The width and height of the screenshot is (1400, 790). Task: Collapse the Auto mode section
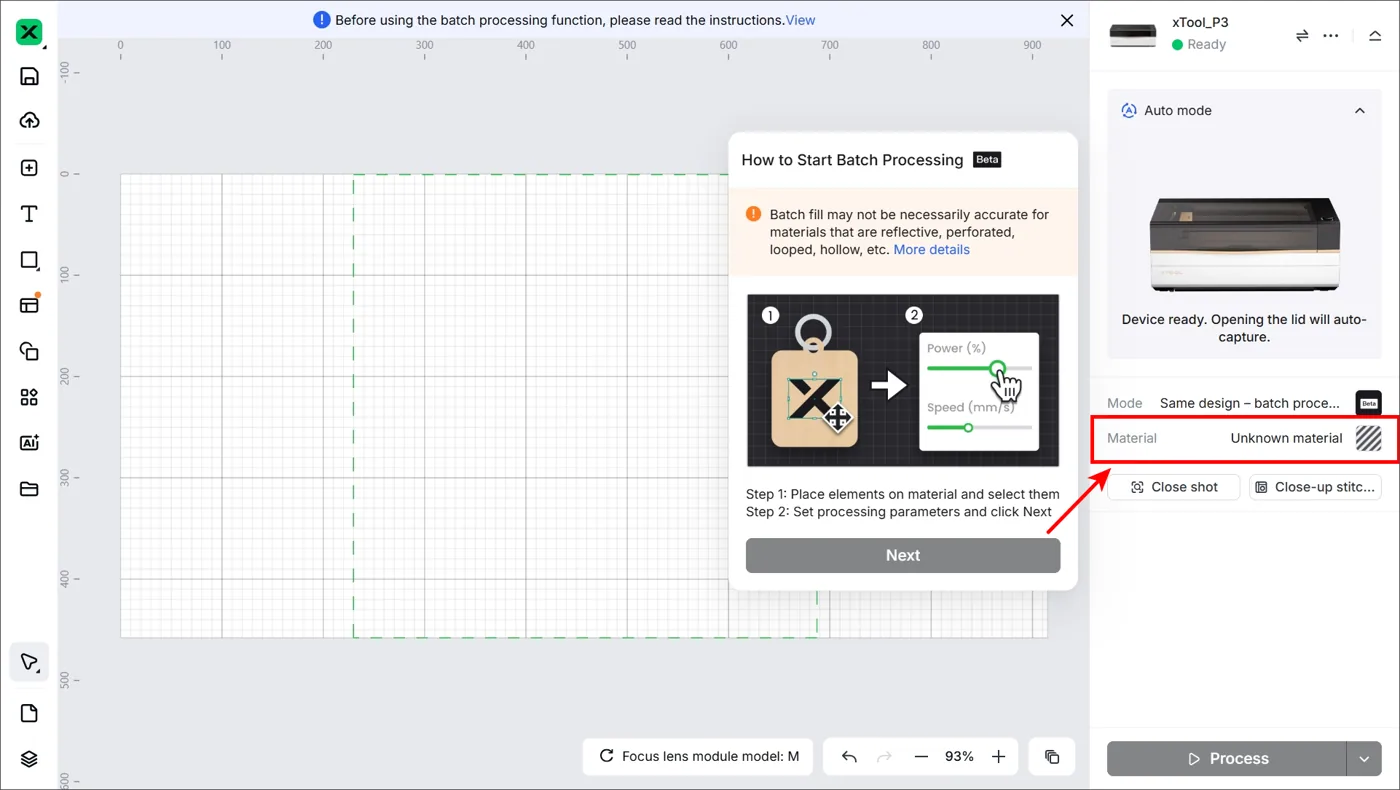click(1360, 111)
